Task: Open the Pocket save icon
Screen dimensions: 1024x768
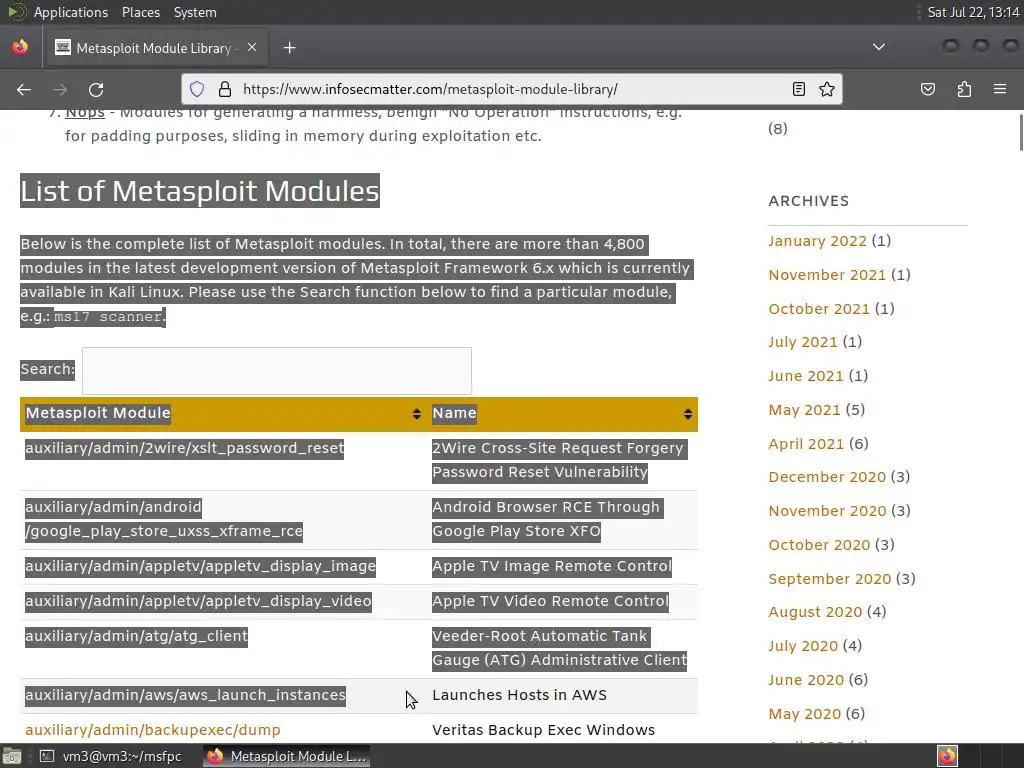Action: point(928,89)
